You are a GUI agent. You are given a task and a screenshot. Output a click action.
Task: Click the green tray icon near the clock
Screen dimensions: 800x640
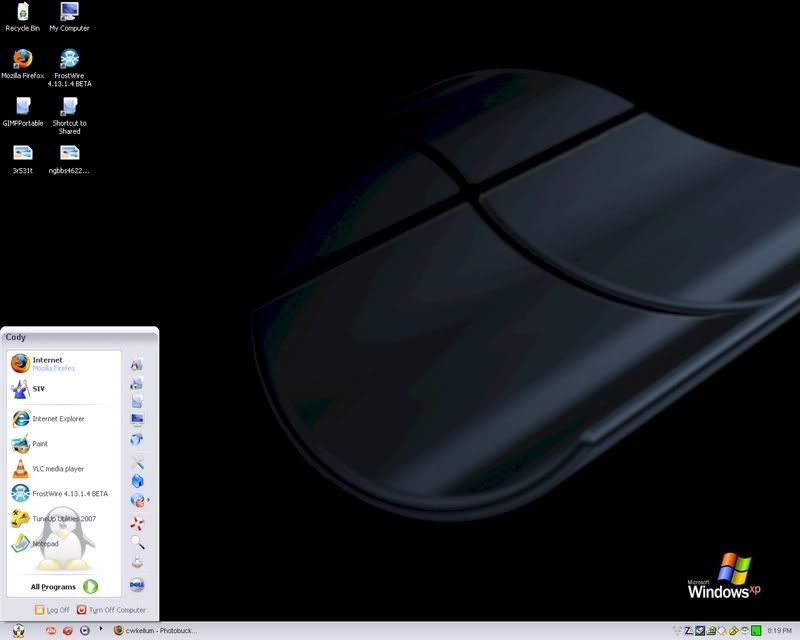pyautogui.click(x=756, y=631)
